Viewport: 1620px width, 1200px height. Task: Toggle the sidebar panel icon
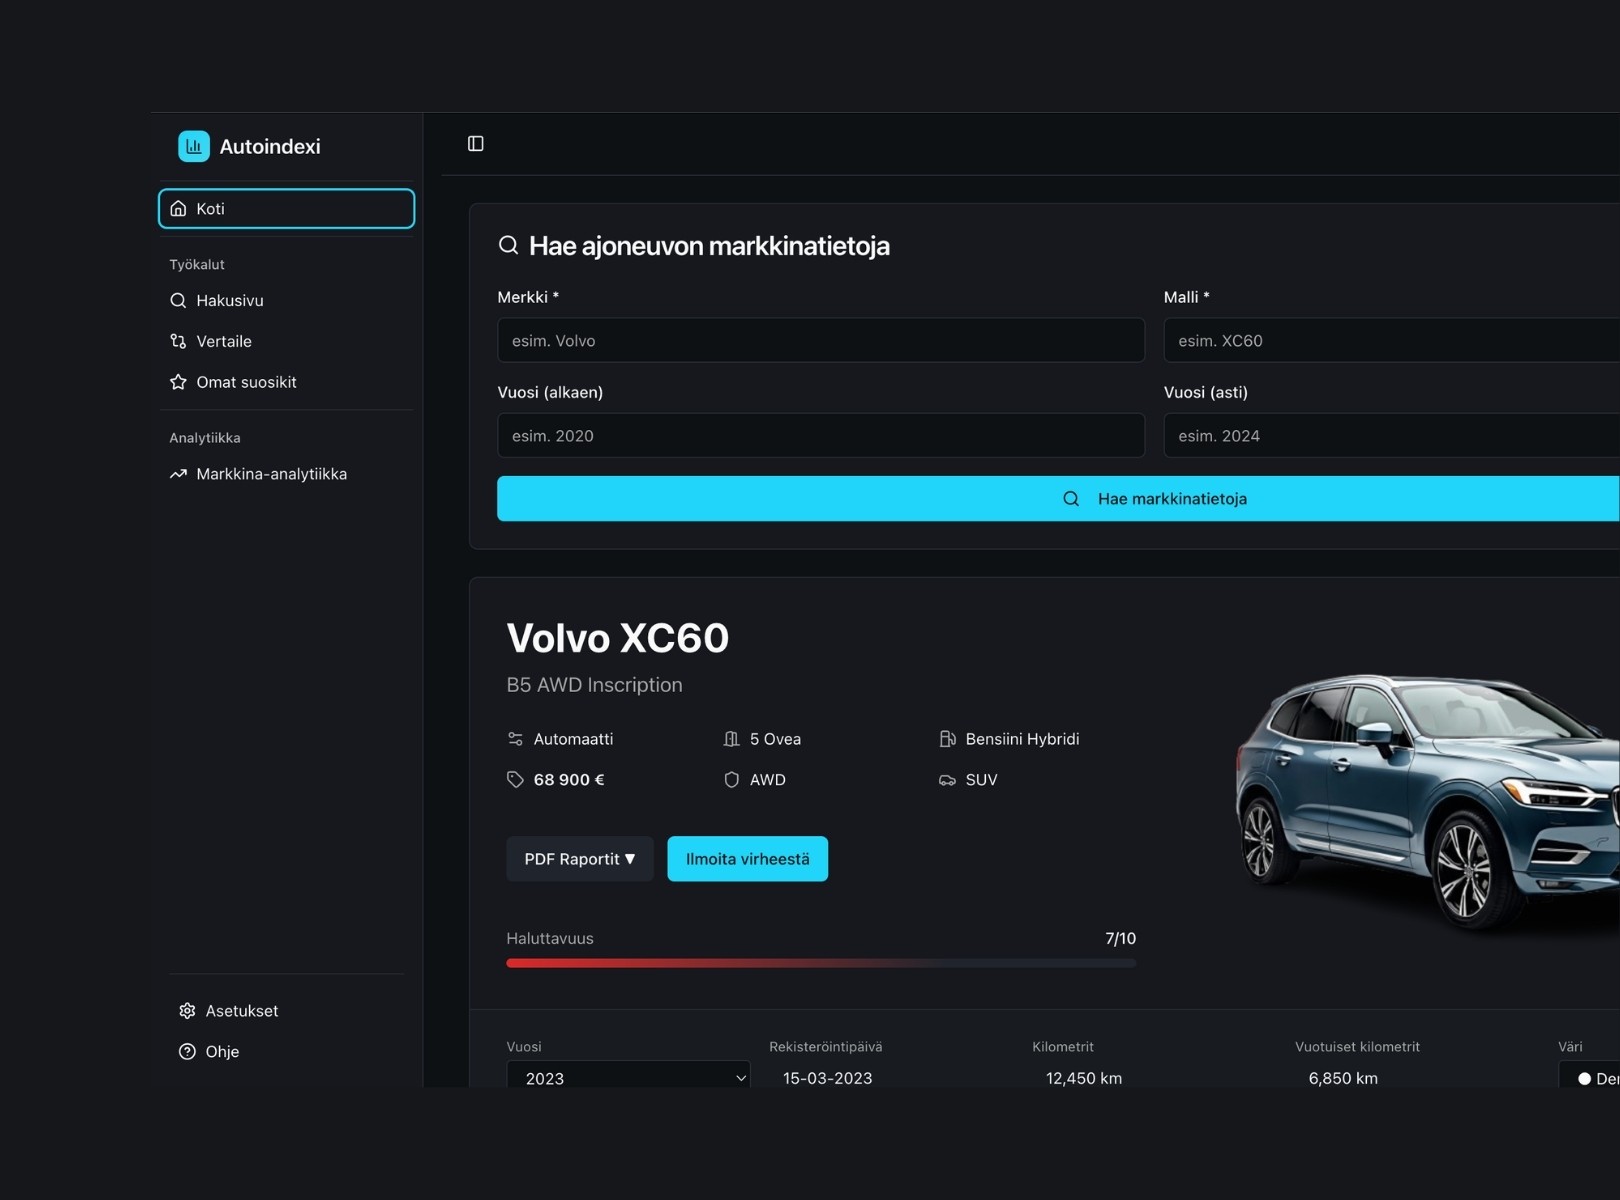pos(476,144)
